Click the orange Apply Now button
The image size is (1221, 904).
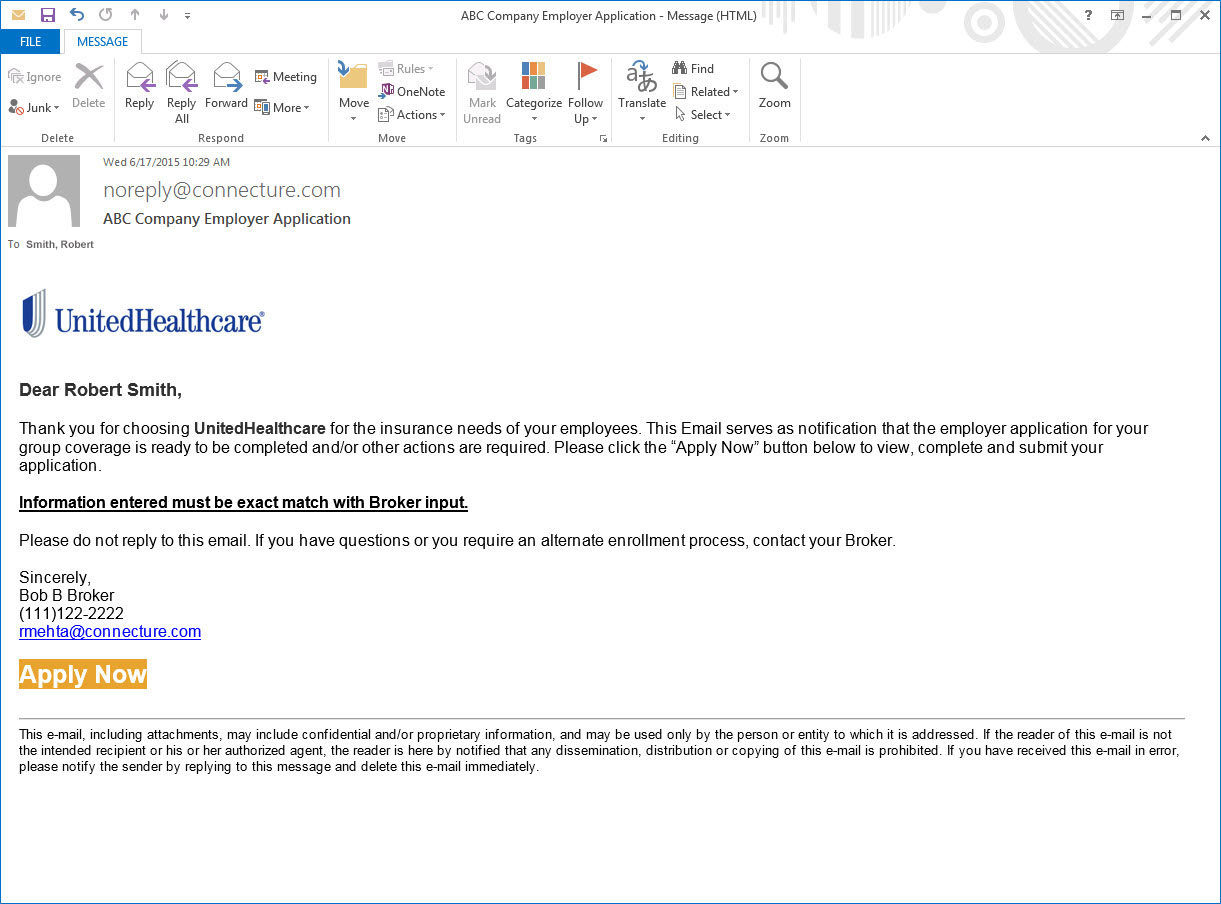pyautogui.click(x=83, y=674)
